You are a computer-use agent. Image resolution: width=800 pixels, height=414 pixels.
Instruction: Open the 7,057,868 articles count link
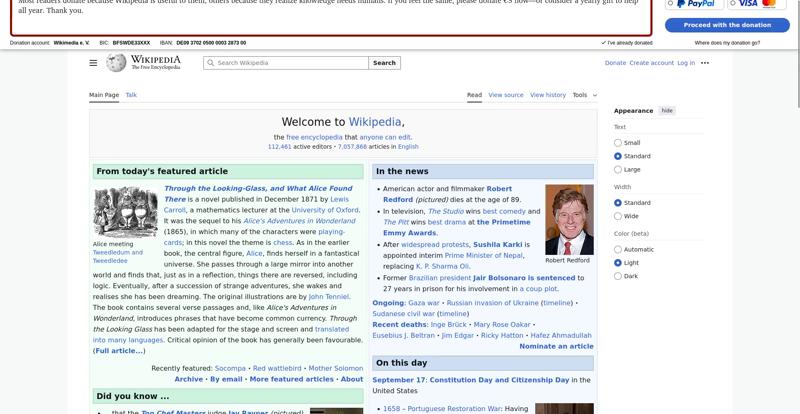(x=352, y=147)
